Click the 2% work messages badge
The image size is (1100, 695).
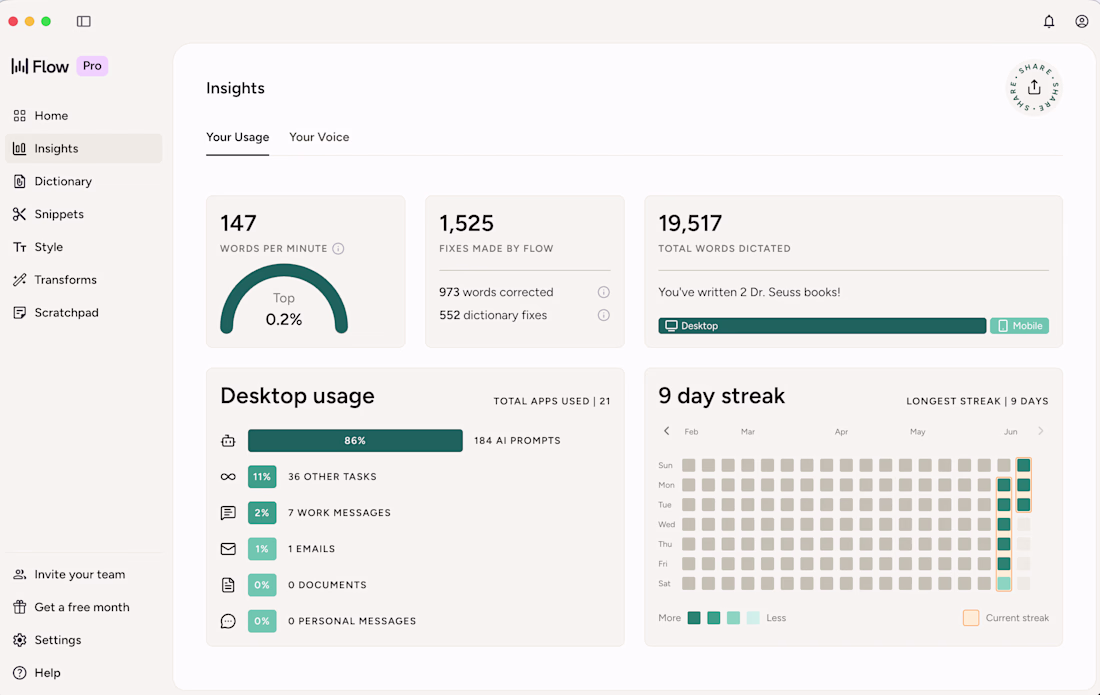(x=262, y=513)
